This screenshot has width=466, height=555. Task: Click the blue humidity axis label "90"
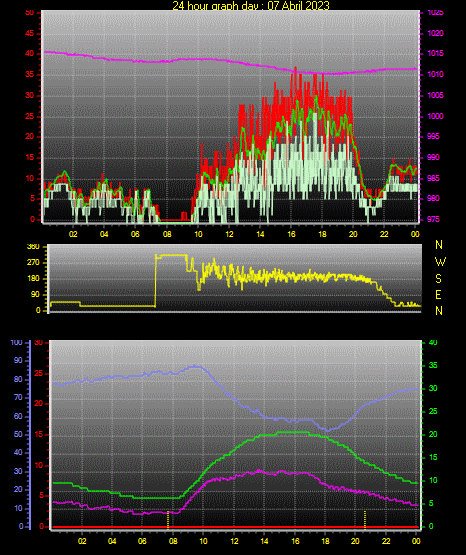click(18, 360)
